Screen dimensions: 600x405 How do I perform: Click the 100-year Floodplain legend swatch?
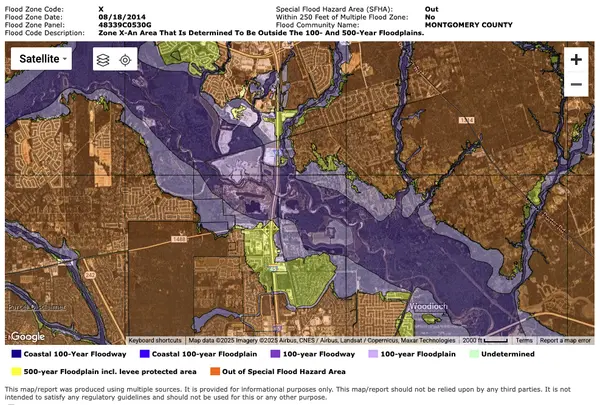coord(373,354)
